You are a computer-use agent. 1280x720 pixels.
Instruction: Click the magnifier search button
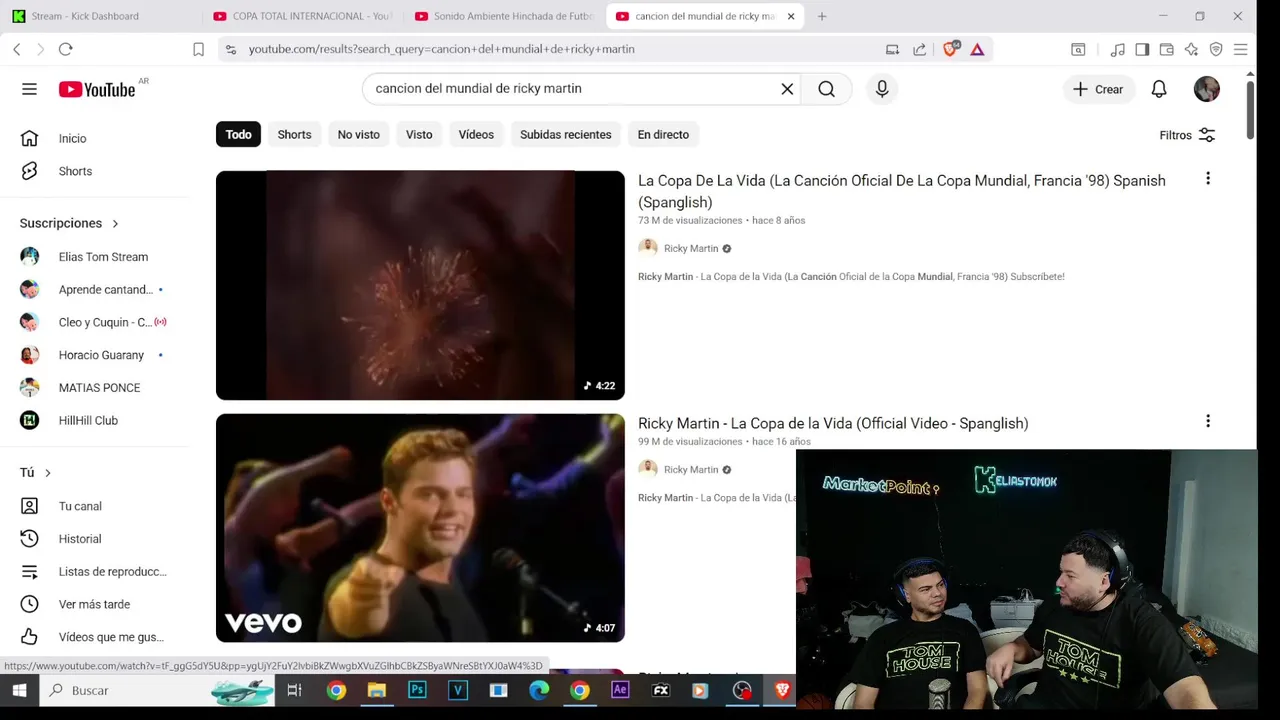point(826,89)
